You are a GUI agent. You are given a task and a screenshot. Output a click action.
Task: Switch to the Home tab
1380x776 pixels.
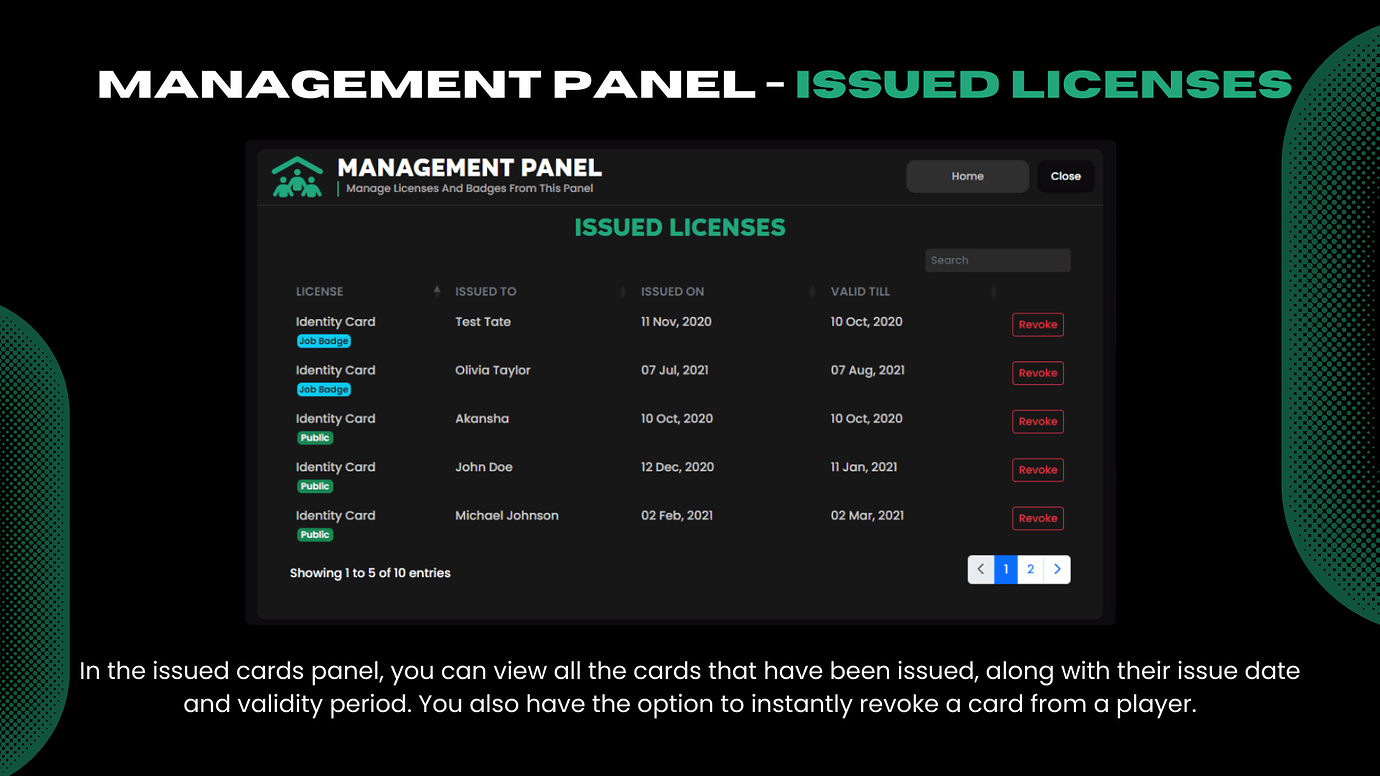(x=967, y=176)
